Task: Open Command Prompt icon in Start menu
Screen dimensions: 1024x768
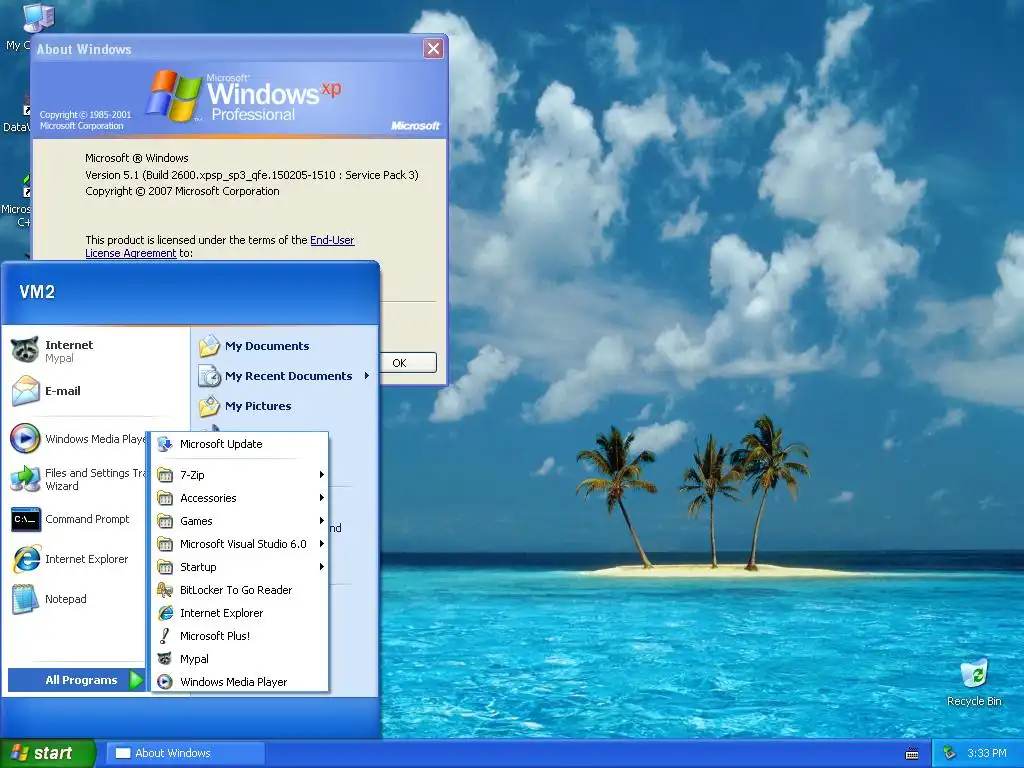Action: (25, 519)
